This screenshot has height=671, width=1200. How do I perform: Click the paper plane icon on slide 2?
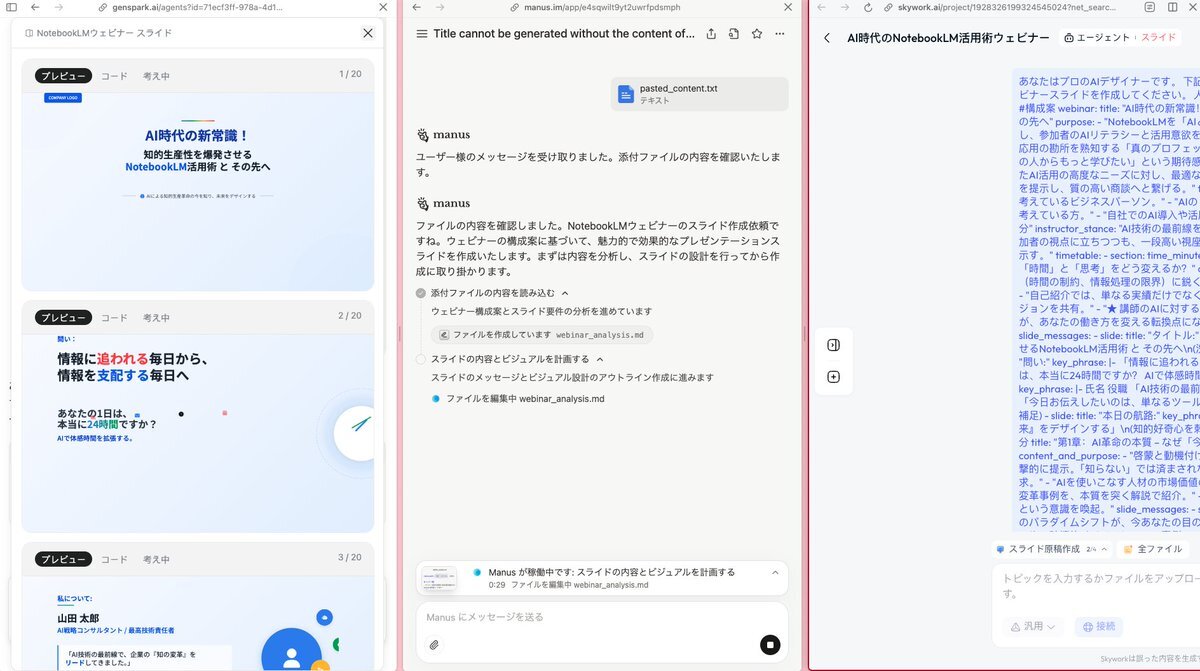(x=361, y=423)
